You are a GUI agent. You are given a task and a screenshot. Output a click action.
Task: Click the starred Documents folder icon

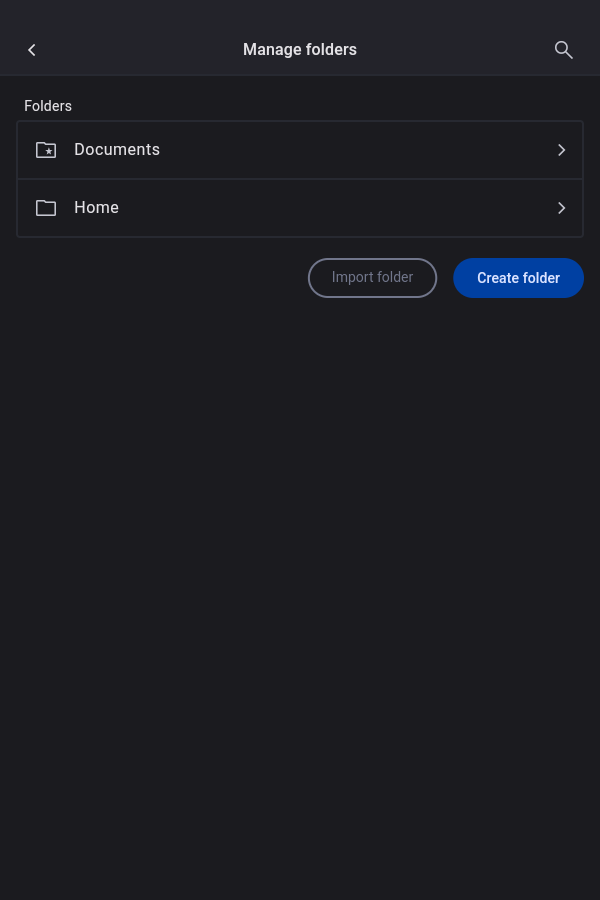(x=46, y=150)
